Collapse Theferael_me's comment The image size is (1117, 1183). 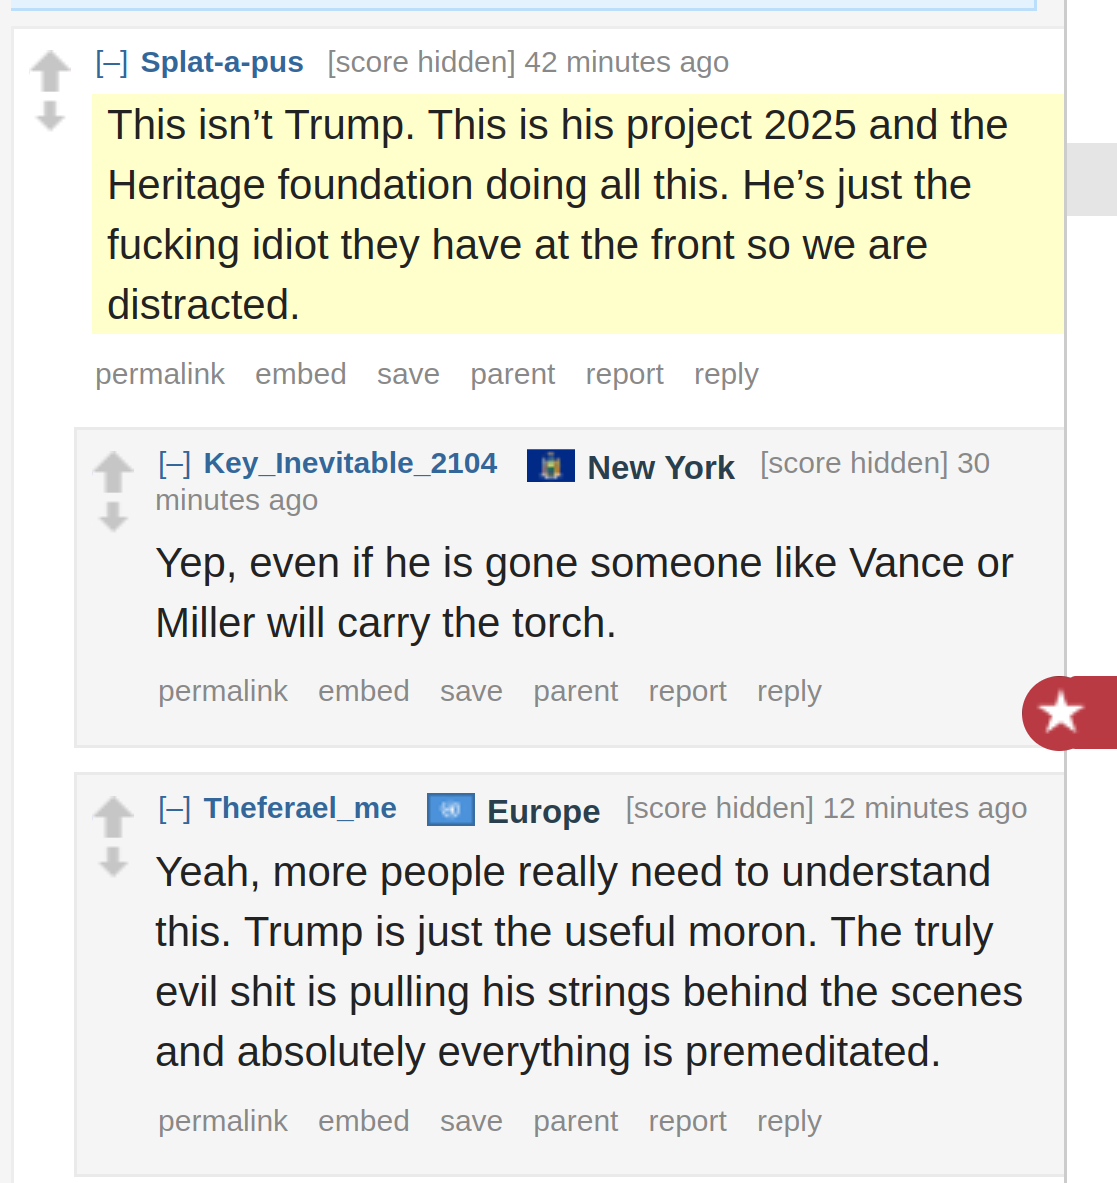175,809
